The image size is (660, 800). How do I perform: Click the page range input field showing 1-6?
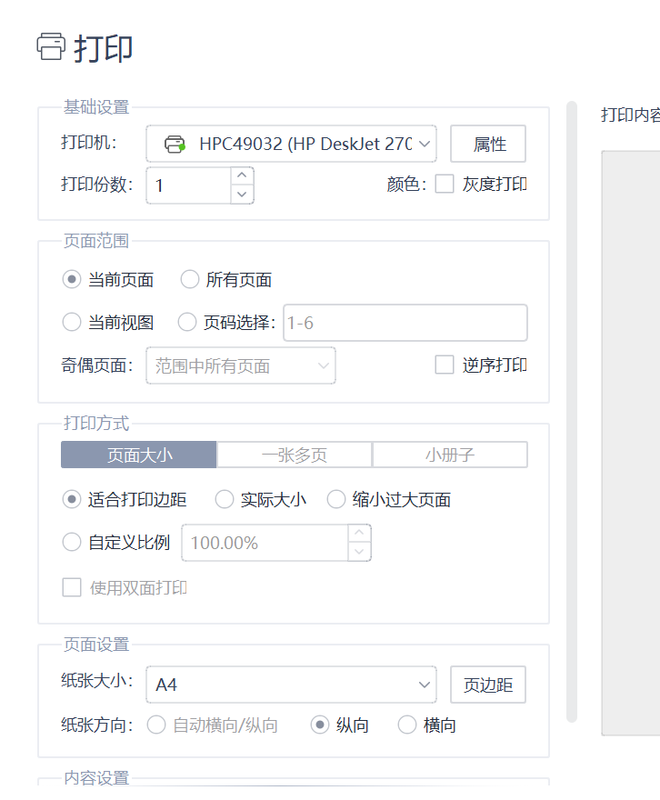pos(405,323)
